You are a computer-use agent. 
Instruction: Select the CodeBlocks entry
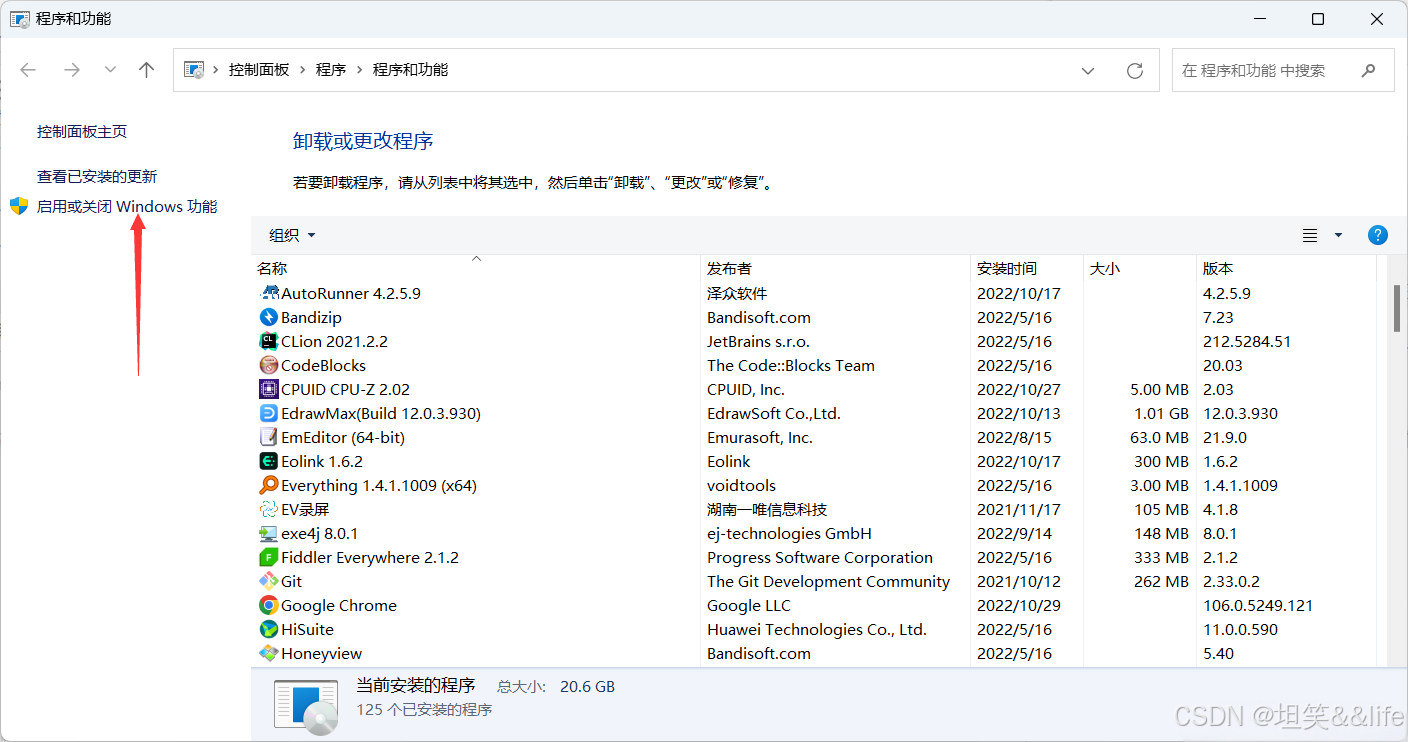[323, 365]
